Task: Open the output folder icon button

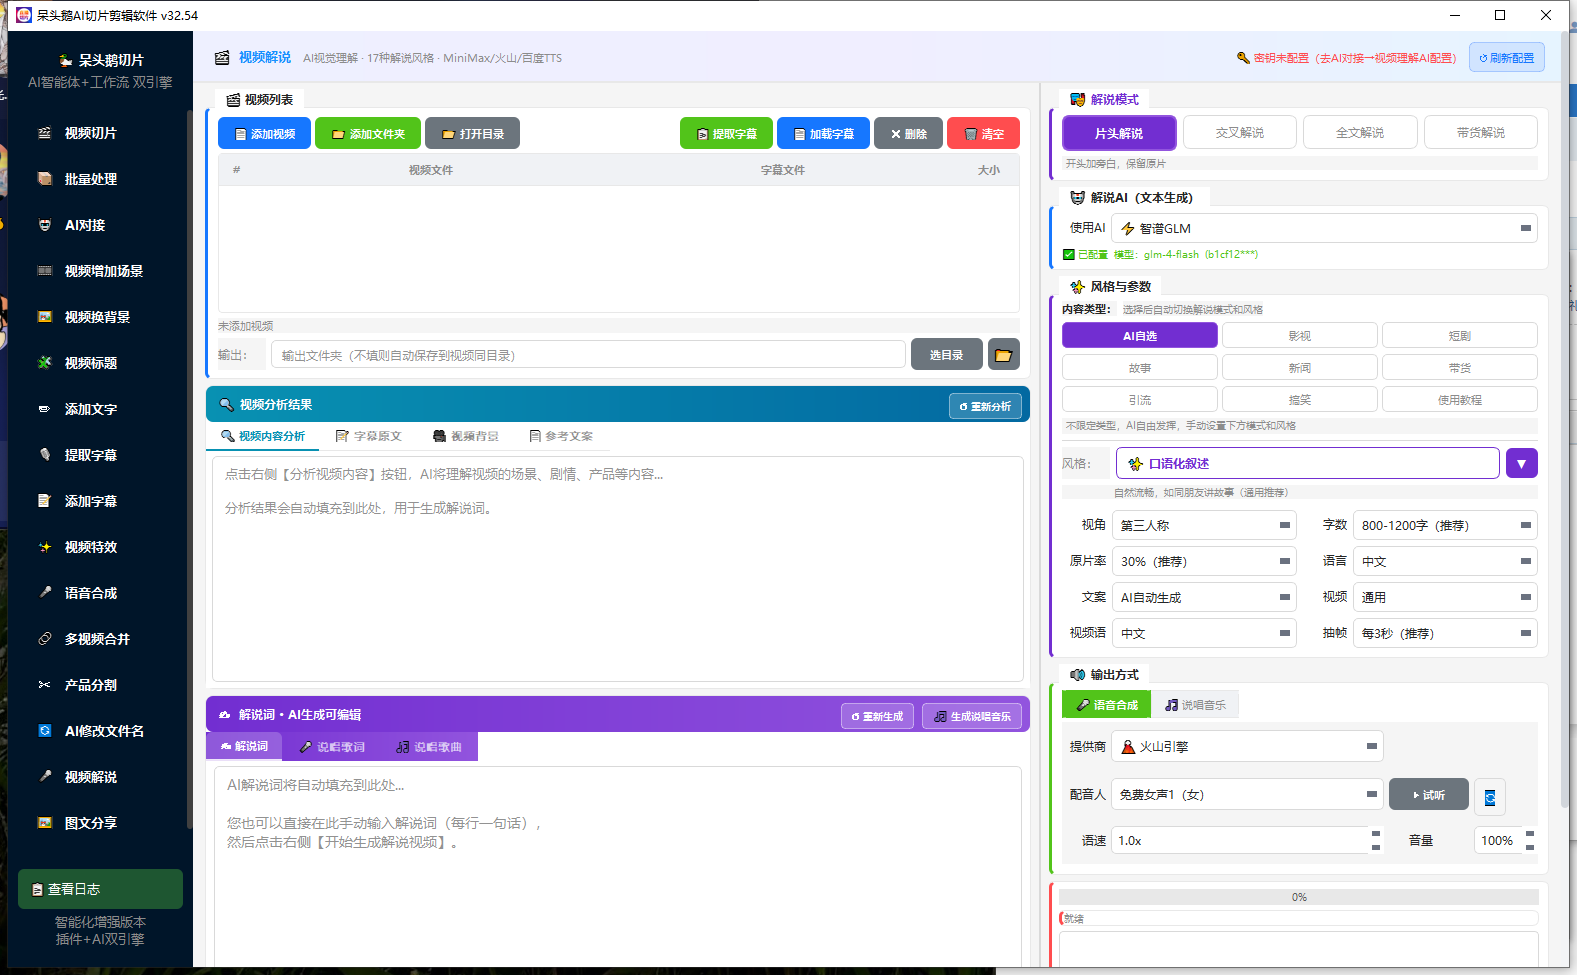Action: click(1003, 355)
